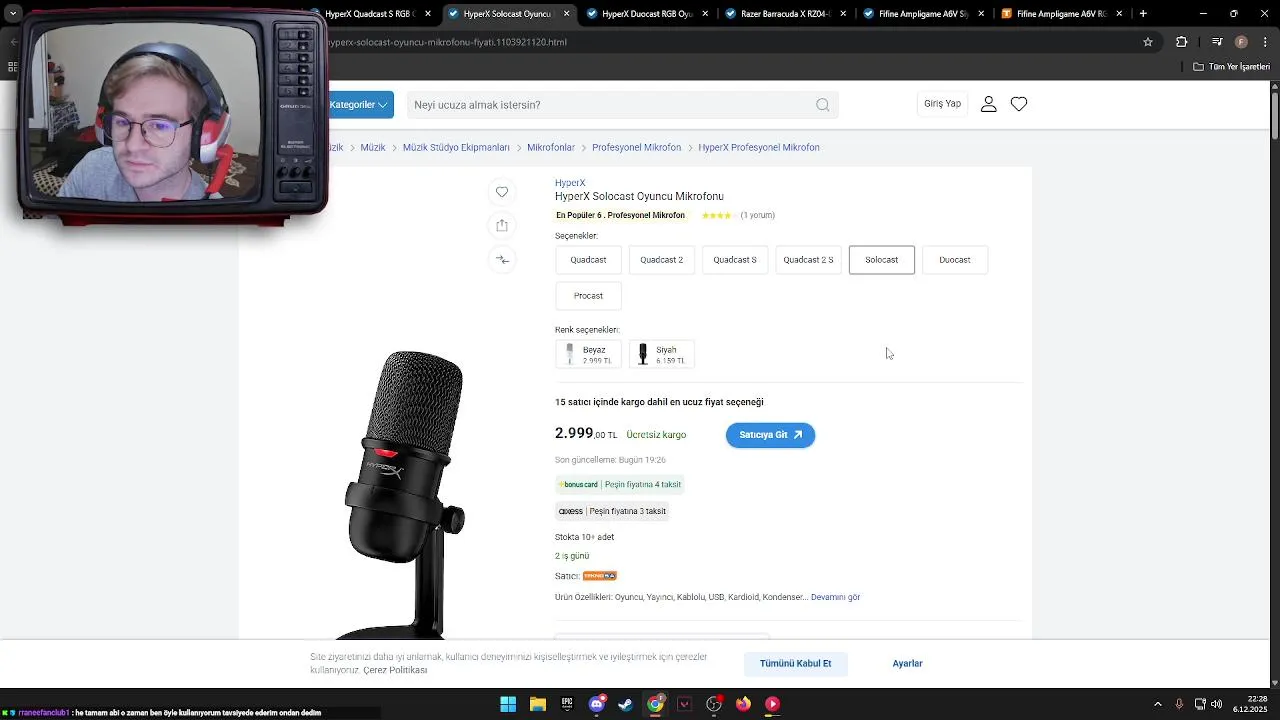The image size is (1280, 720).
Task: Click the HyperX Solocast microphone product image
Action: (405, 495)
